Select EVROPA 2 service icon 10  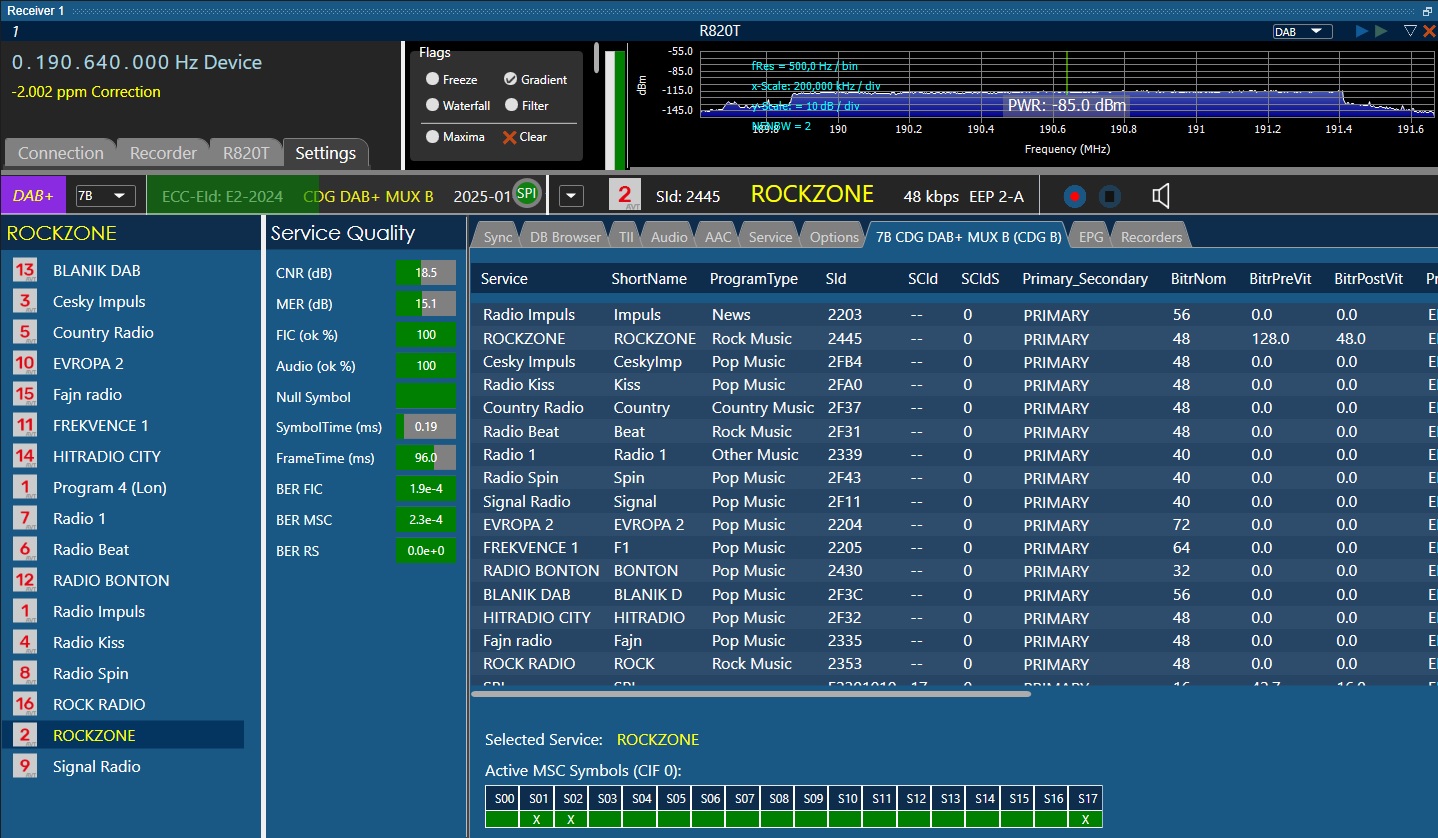click(x=25, y=363)
